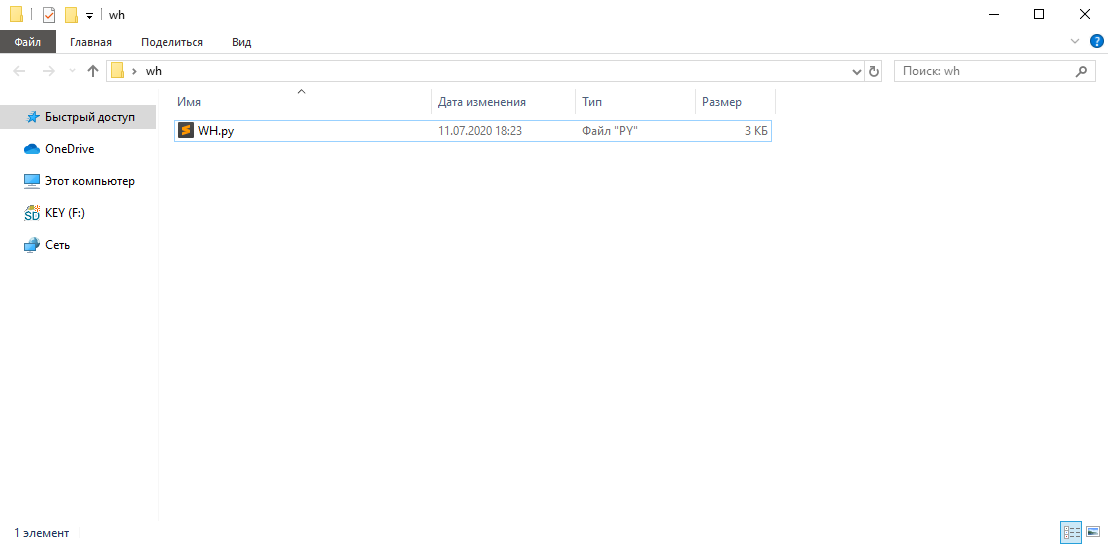Click the 1 элемент status bar text

point(42,533)
